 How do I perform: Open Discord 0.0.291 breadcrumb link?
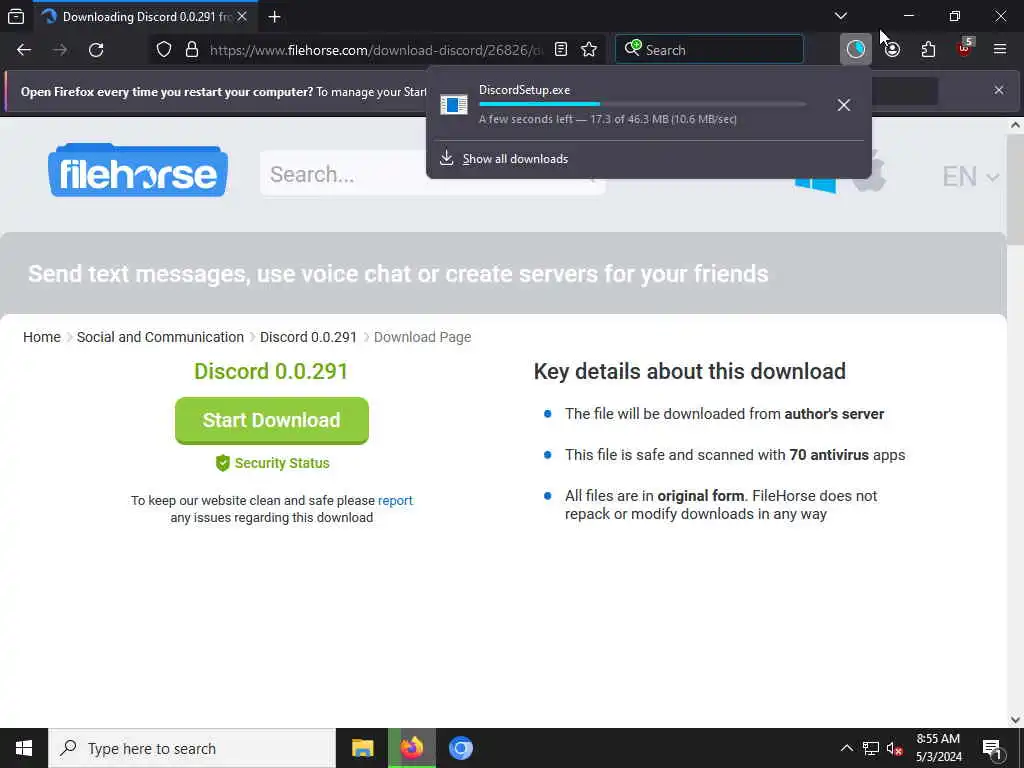(308, 337)
